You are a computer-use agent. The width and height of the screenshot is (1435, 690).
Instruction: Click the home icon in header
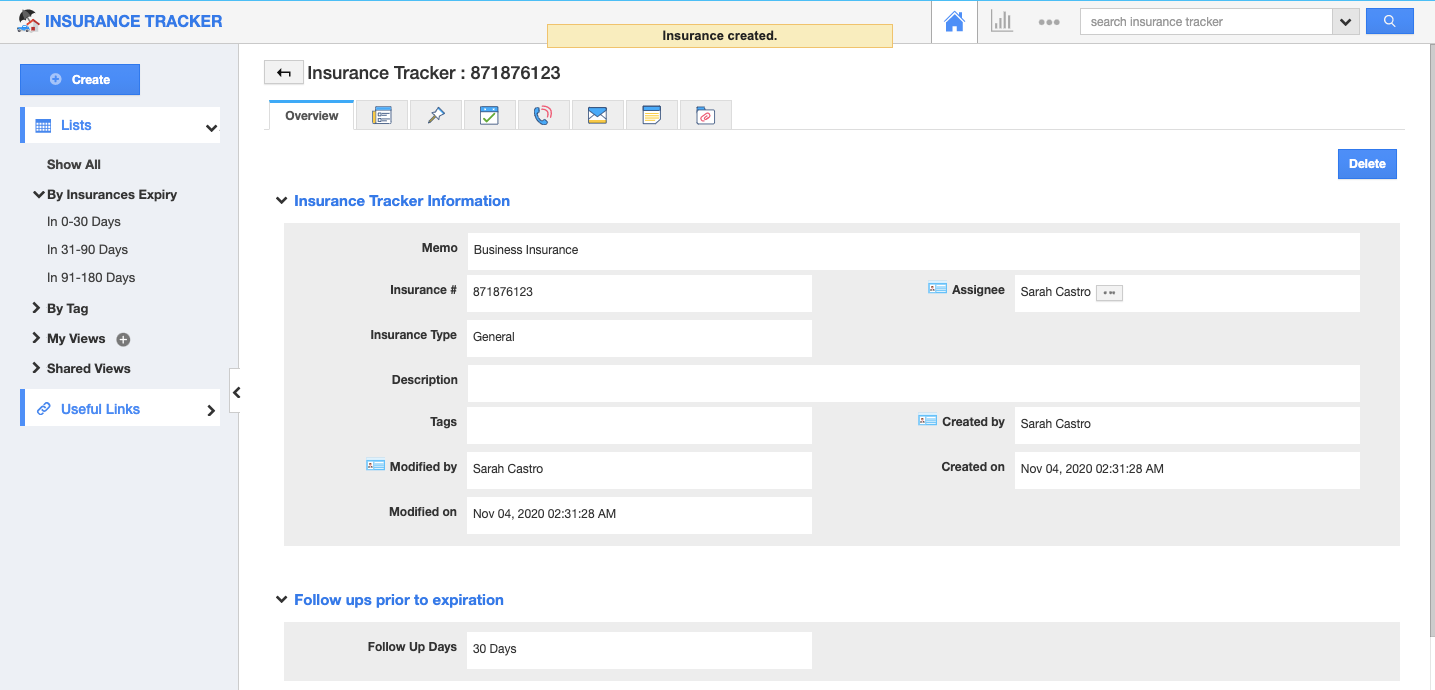(x=954, y=22)
